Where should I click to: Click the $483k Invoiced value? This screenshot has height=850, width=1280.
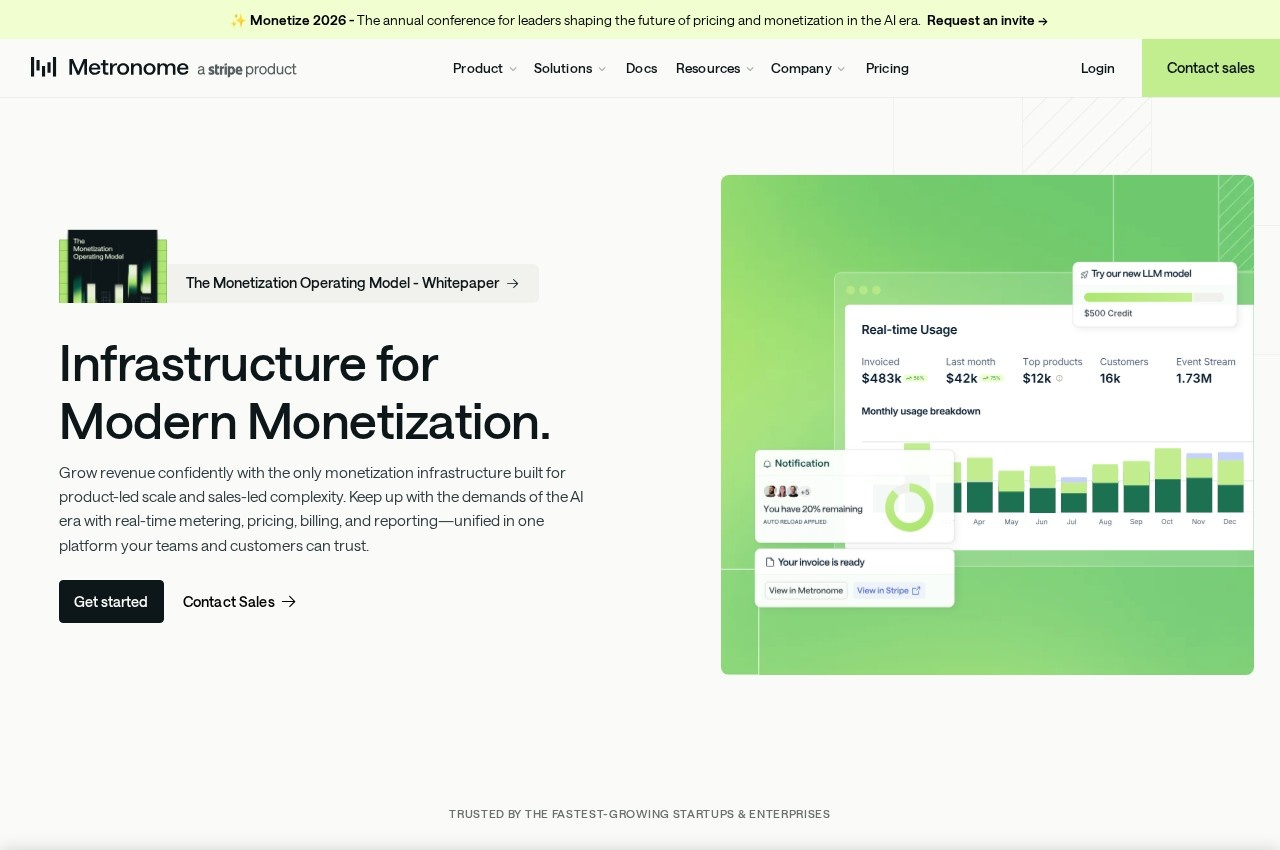coord(881,378)
